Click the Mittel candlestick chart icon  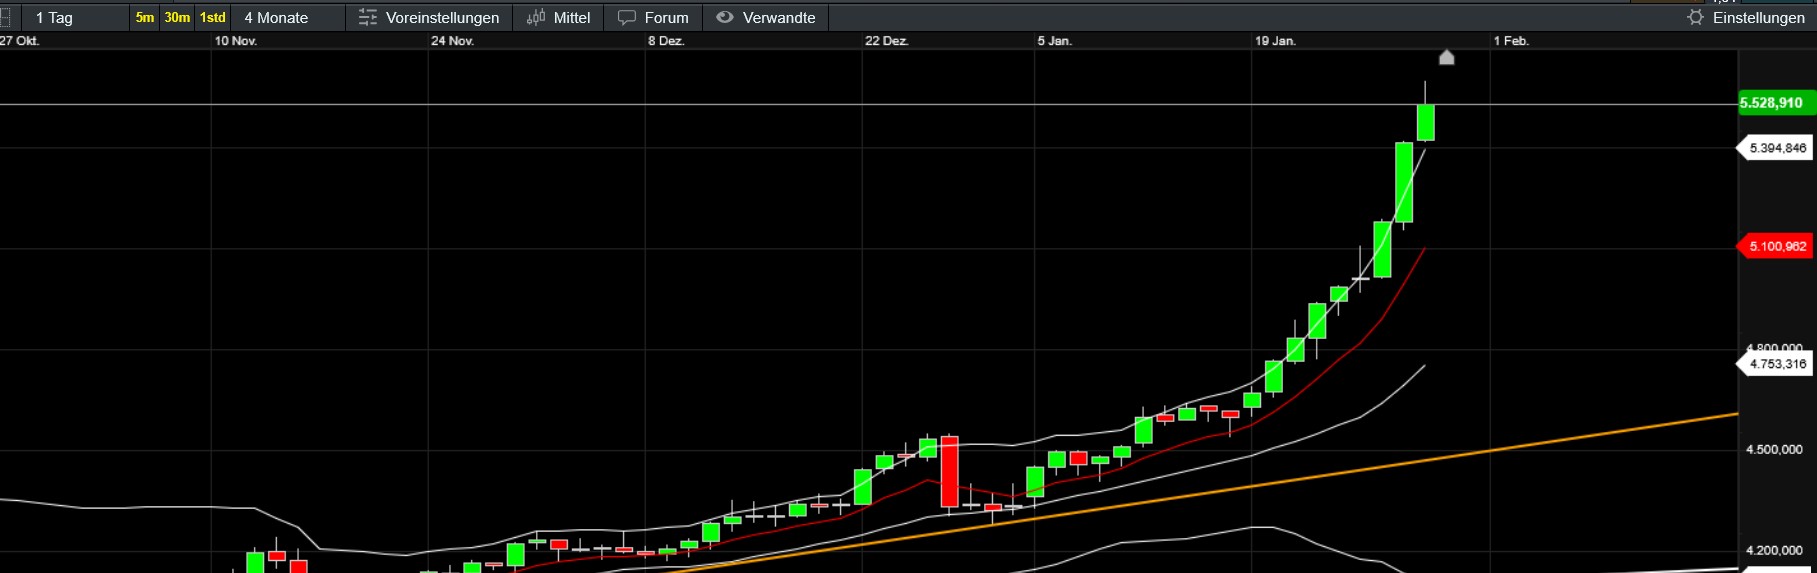point(536,18)
